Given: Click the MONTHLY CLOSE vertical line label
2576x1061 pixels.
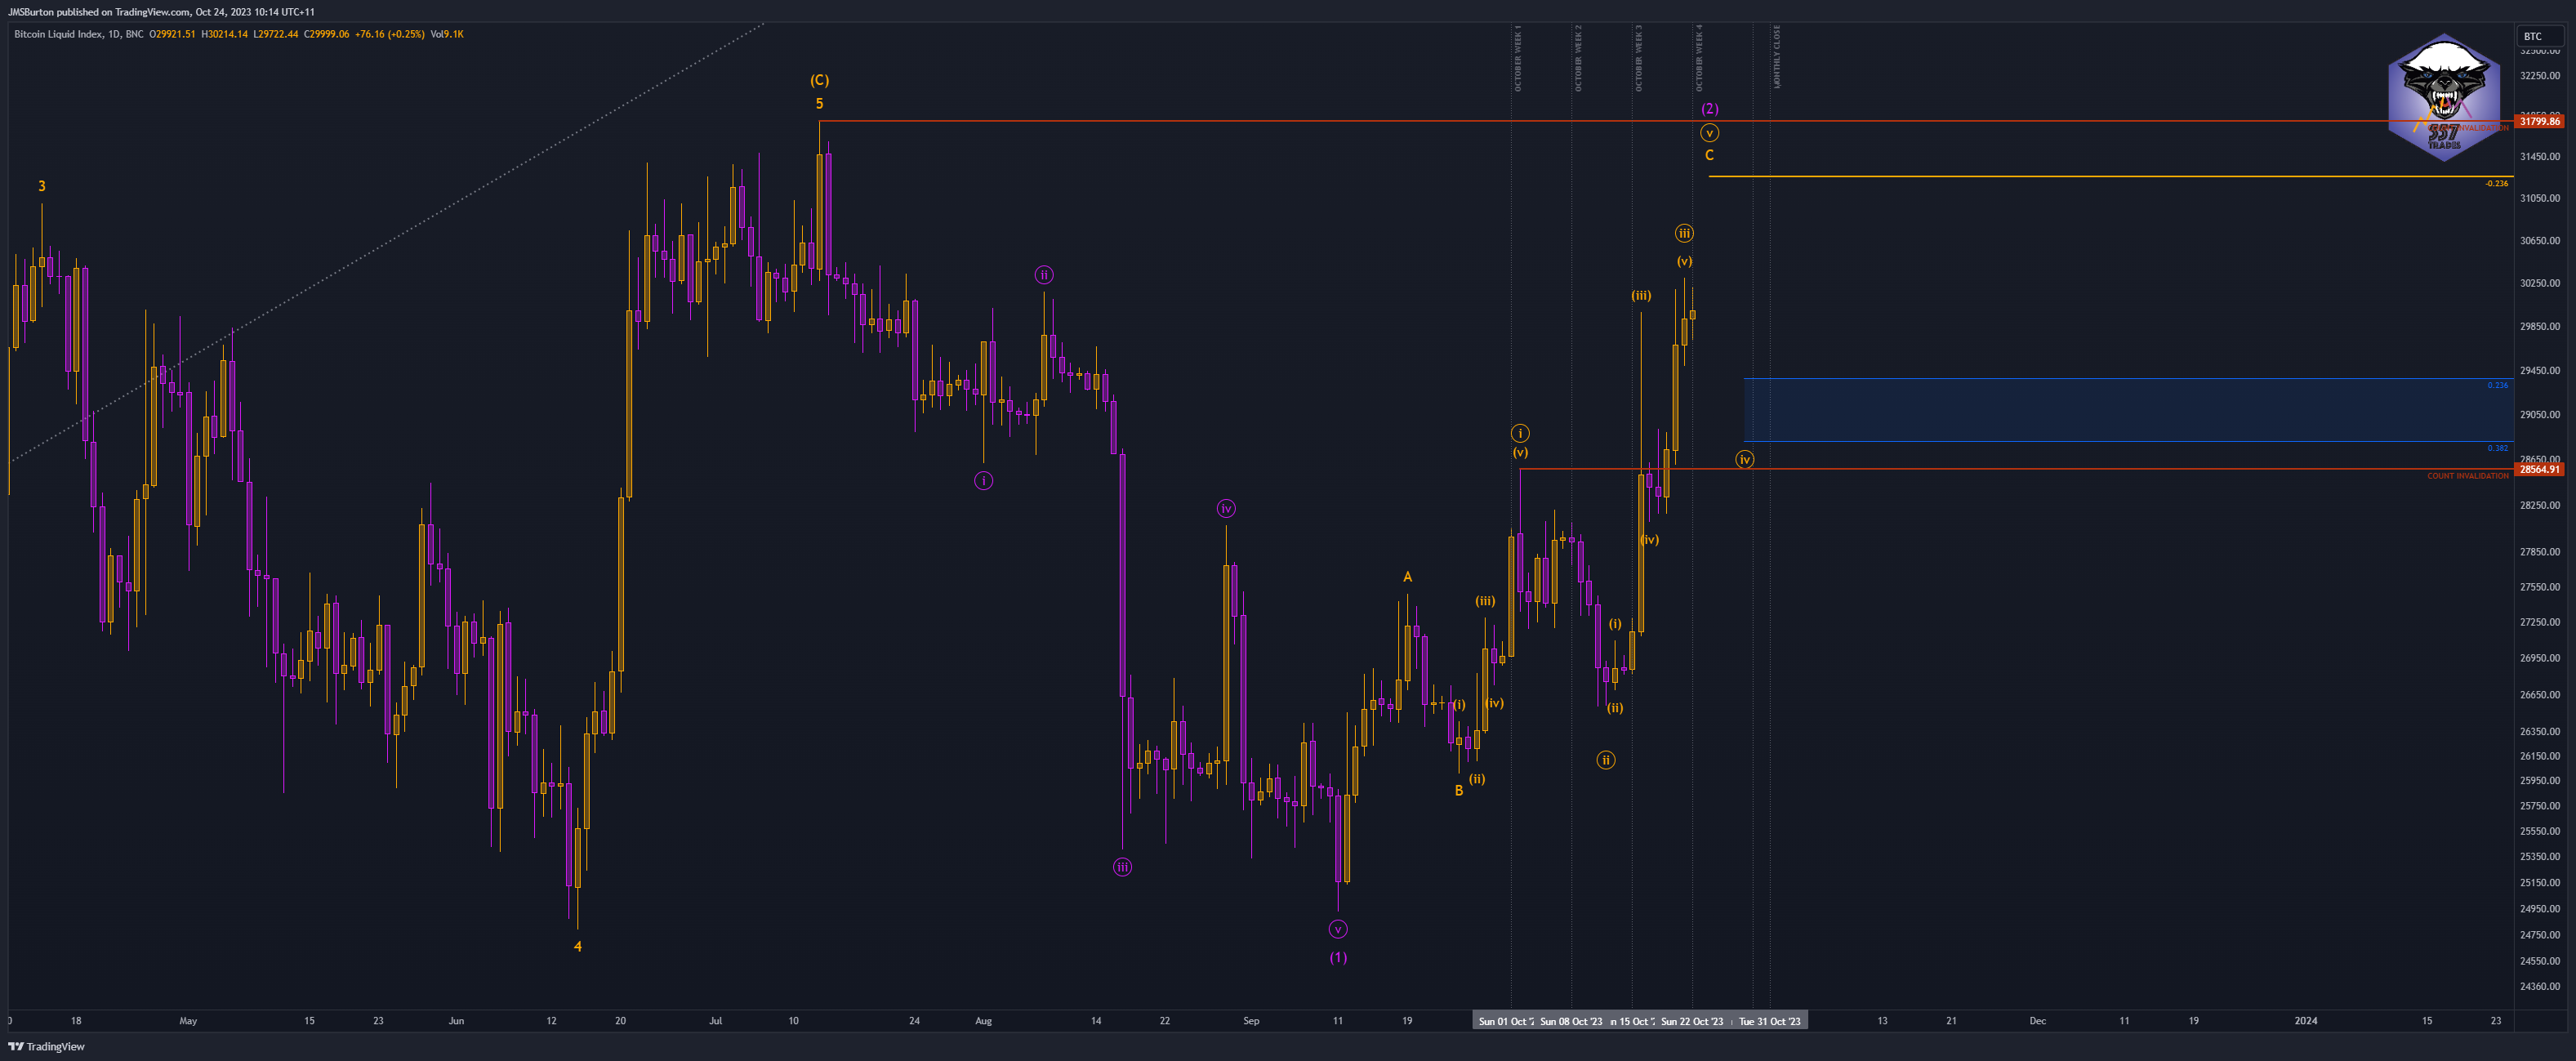Looking at the screenshot, I should pos(1777,57).
